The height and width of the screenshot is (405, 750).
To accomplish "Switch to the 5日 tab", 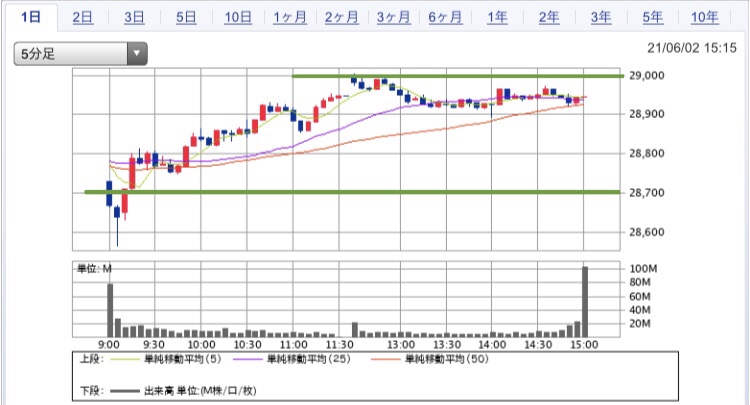I will click(x=186, y=18).
